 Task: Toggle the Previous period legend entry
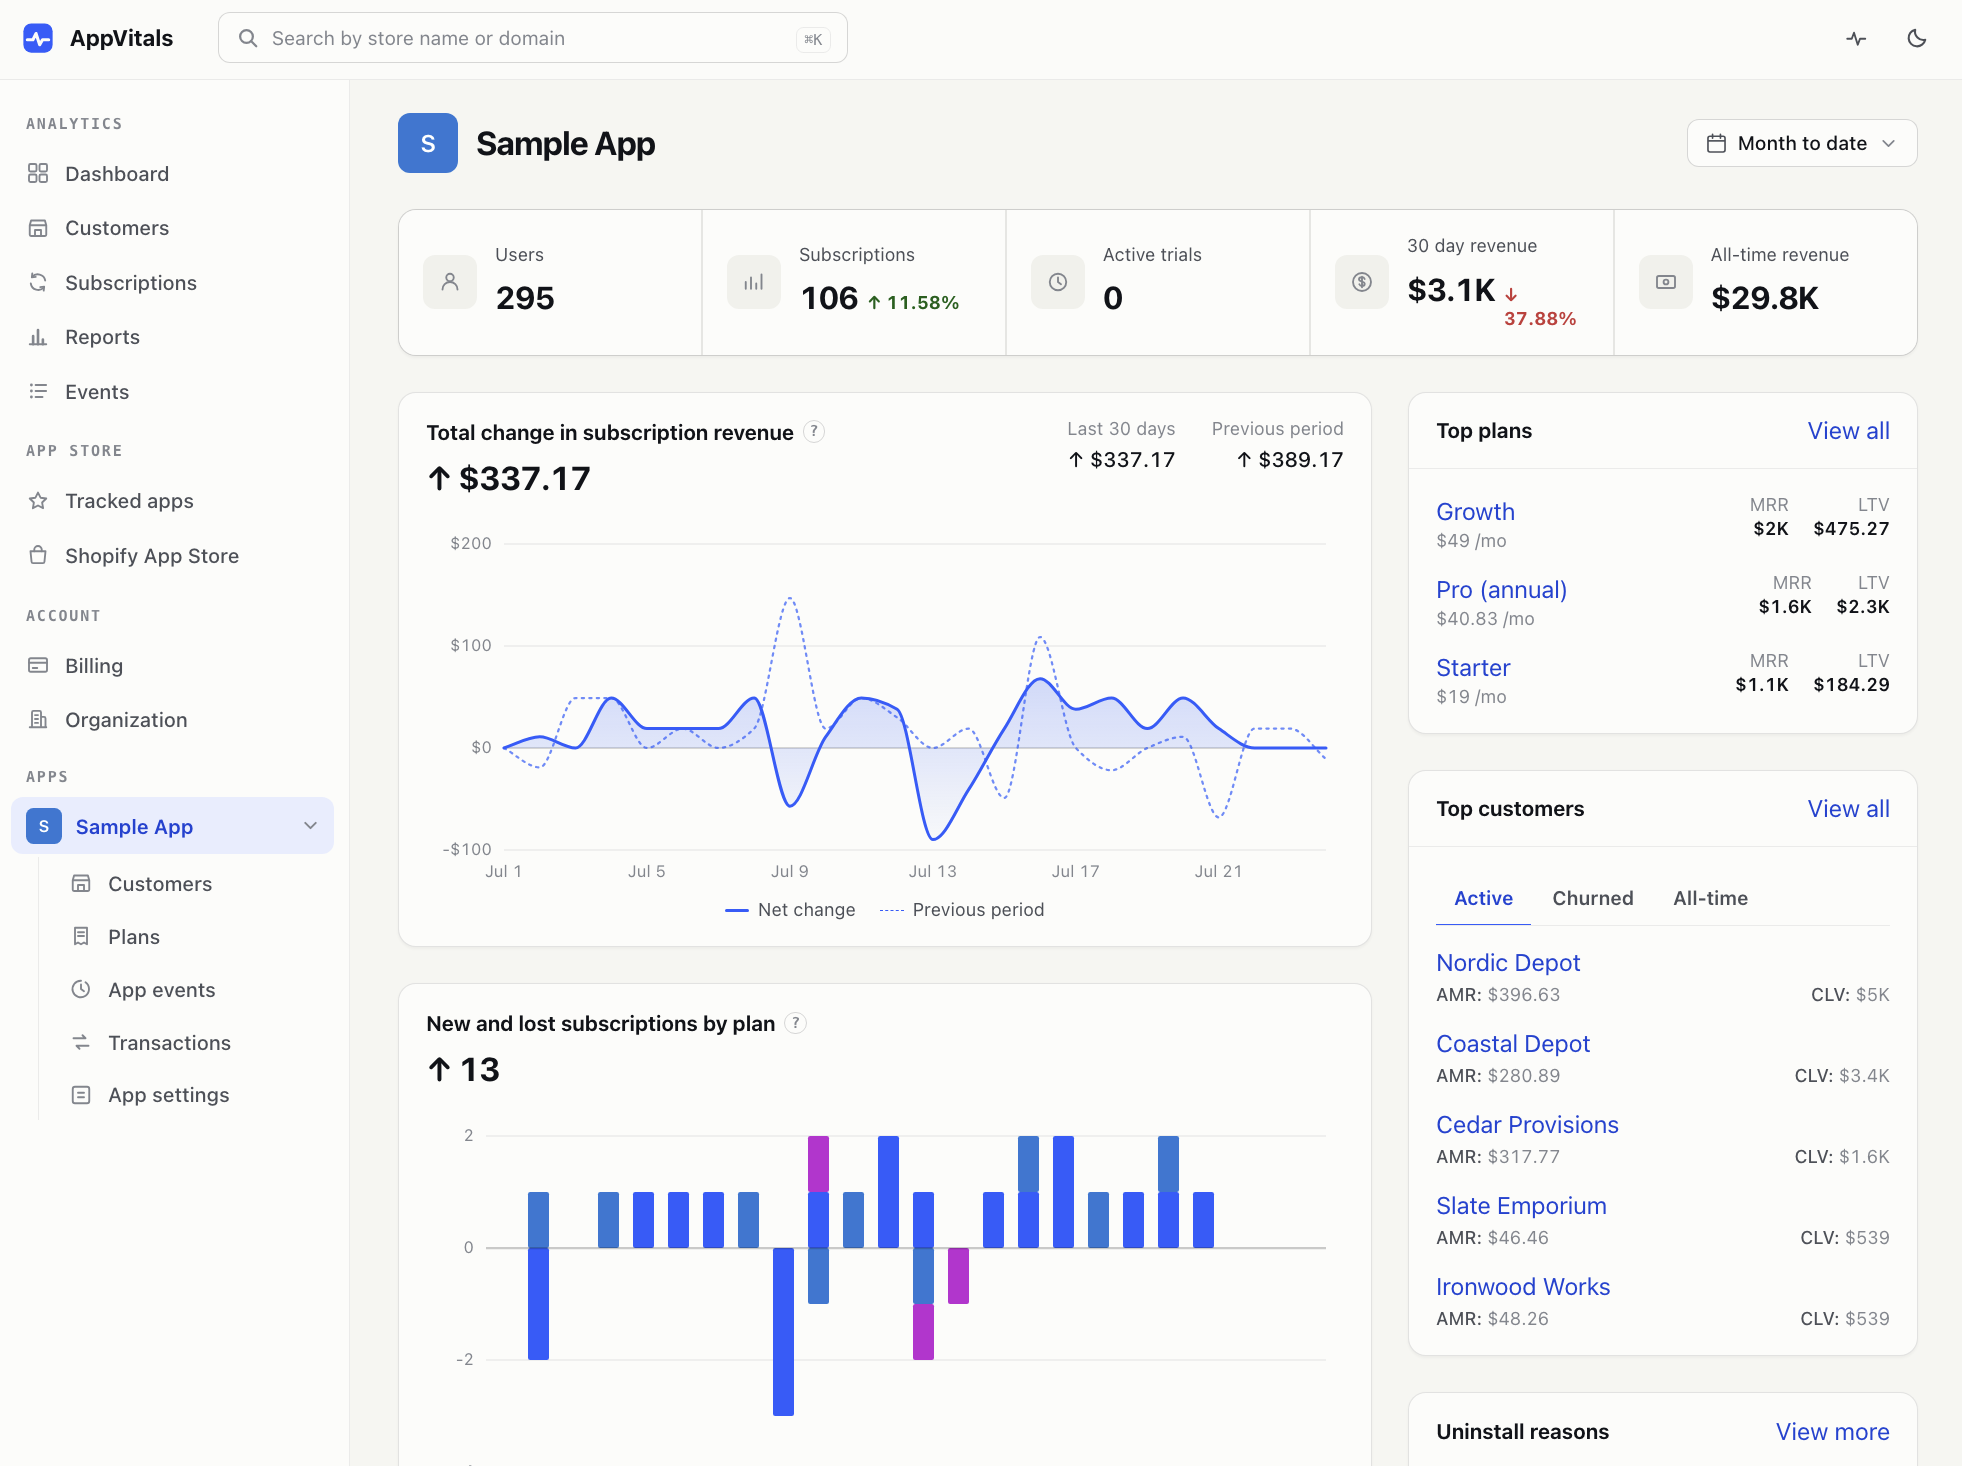click(x=962, y=910)
